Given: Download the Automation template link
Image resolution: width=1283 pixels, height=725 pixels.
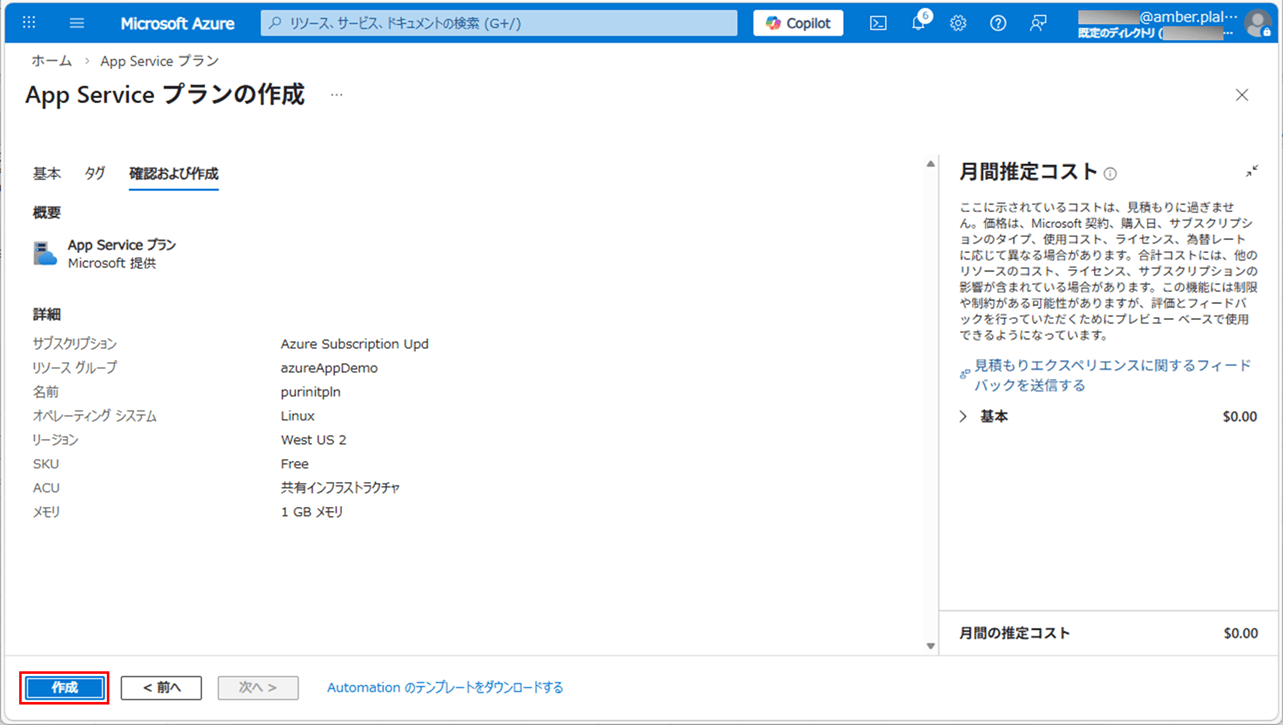Looking at the screenshot, I should [445, 688].
